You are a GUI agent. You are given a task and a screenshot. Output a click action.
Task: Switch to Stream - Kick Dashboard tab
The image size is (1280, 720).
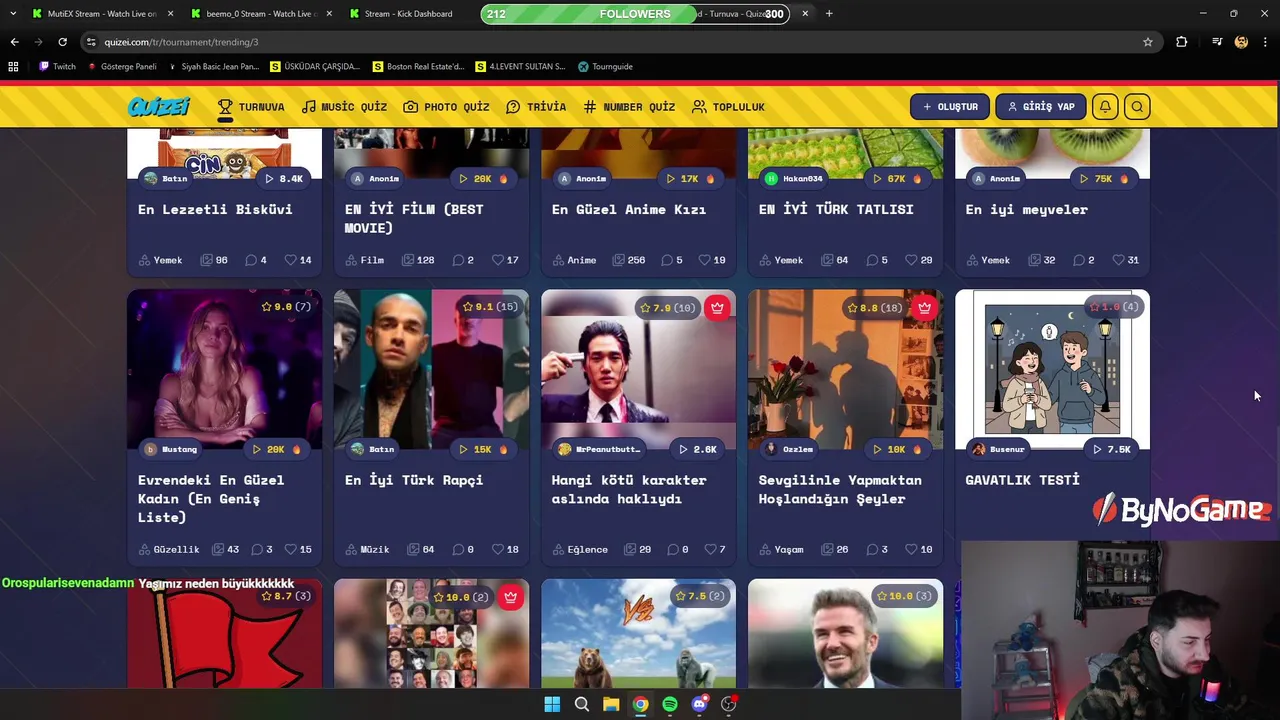click(408, 14)
